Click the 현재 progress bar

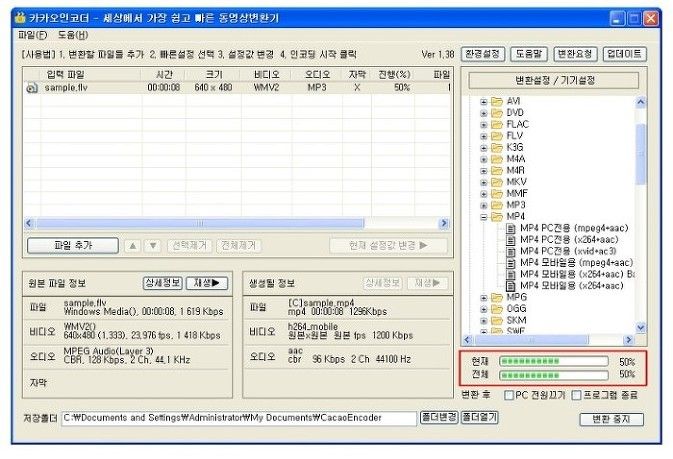tap(554, 362)
